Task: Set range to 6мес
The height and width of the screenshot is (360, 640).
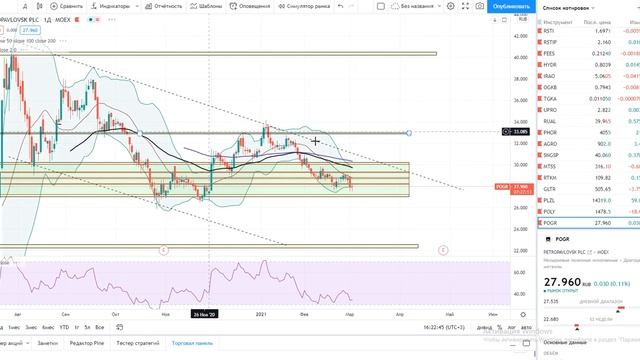Action: click(x=48, y=327)
